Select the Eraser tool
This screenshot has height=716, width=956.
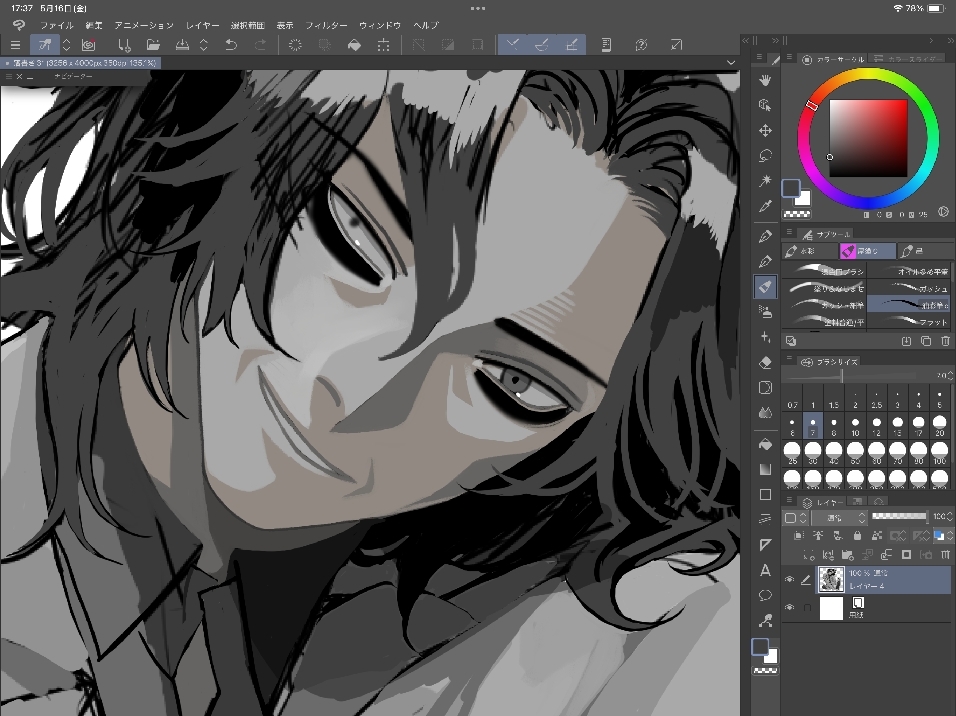pos(765,363)
